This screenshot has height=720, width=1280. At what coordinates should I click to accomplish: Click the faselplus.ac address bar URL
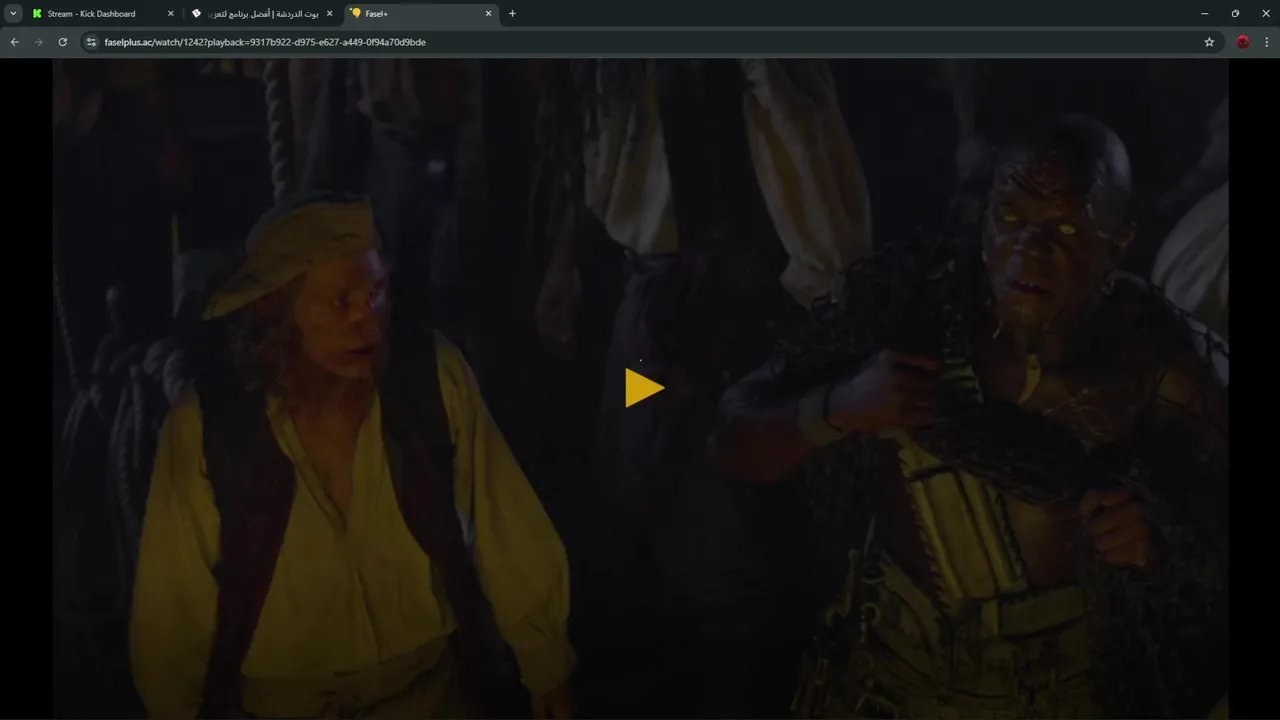(x=265, y=42)
